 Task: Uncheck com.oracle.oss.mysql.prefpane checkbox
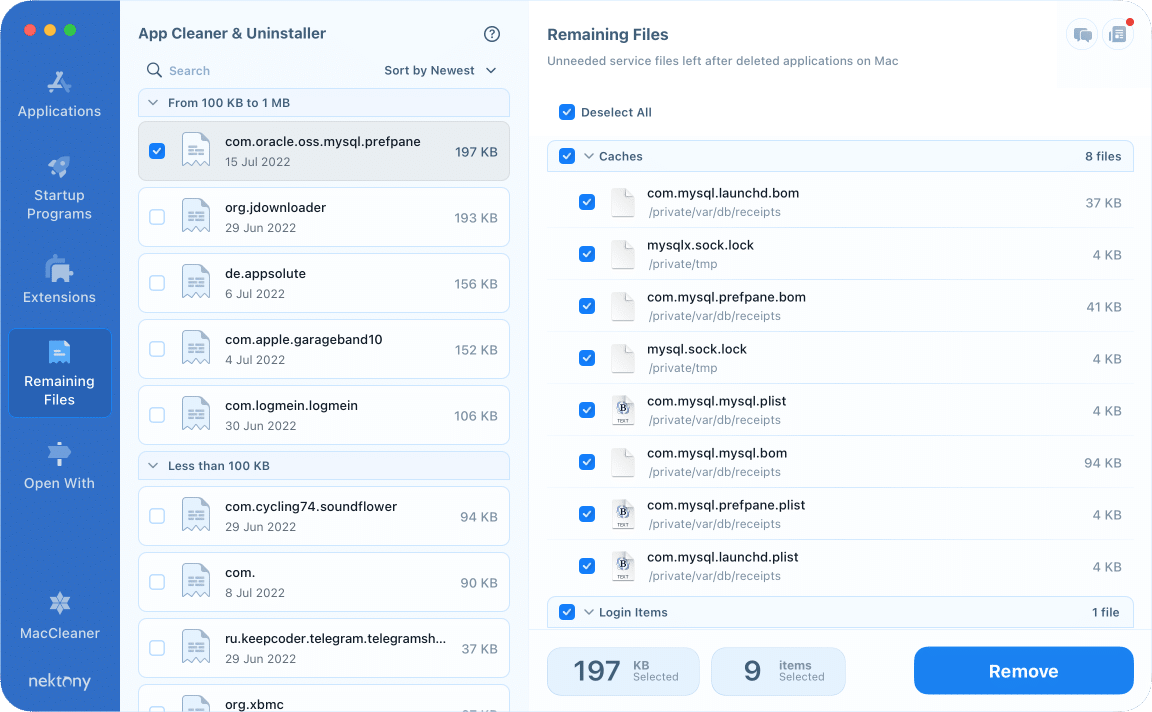[x=157, y=151]
